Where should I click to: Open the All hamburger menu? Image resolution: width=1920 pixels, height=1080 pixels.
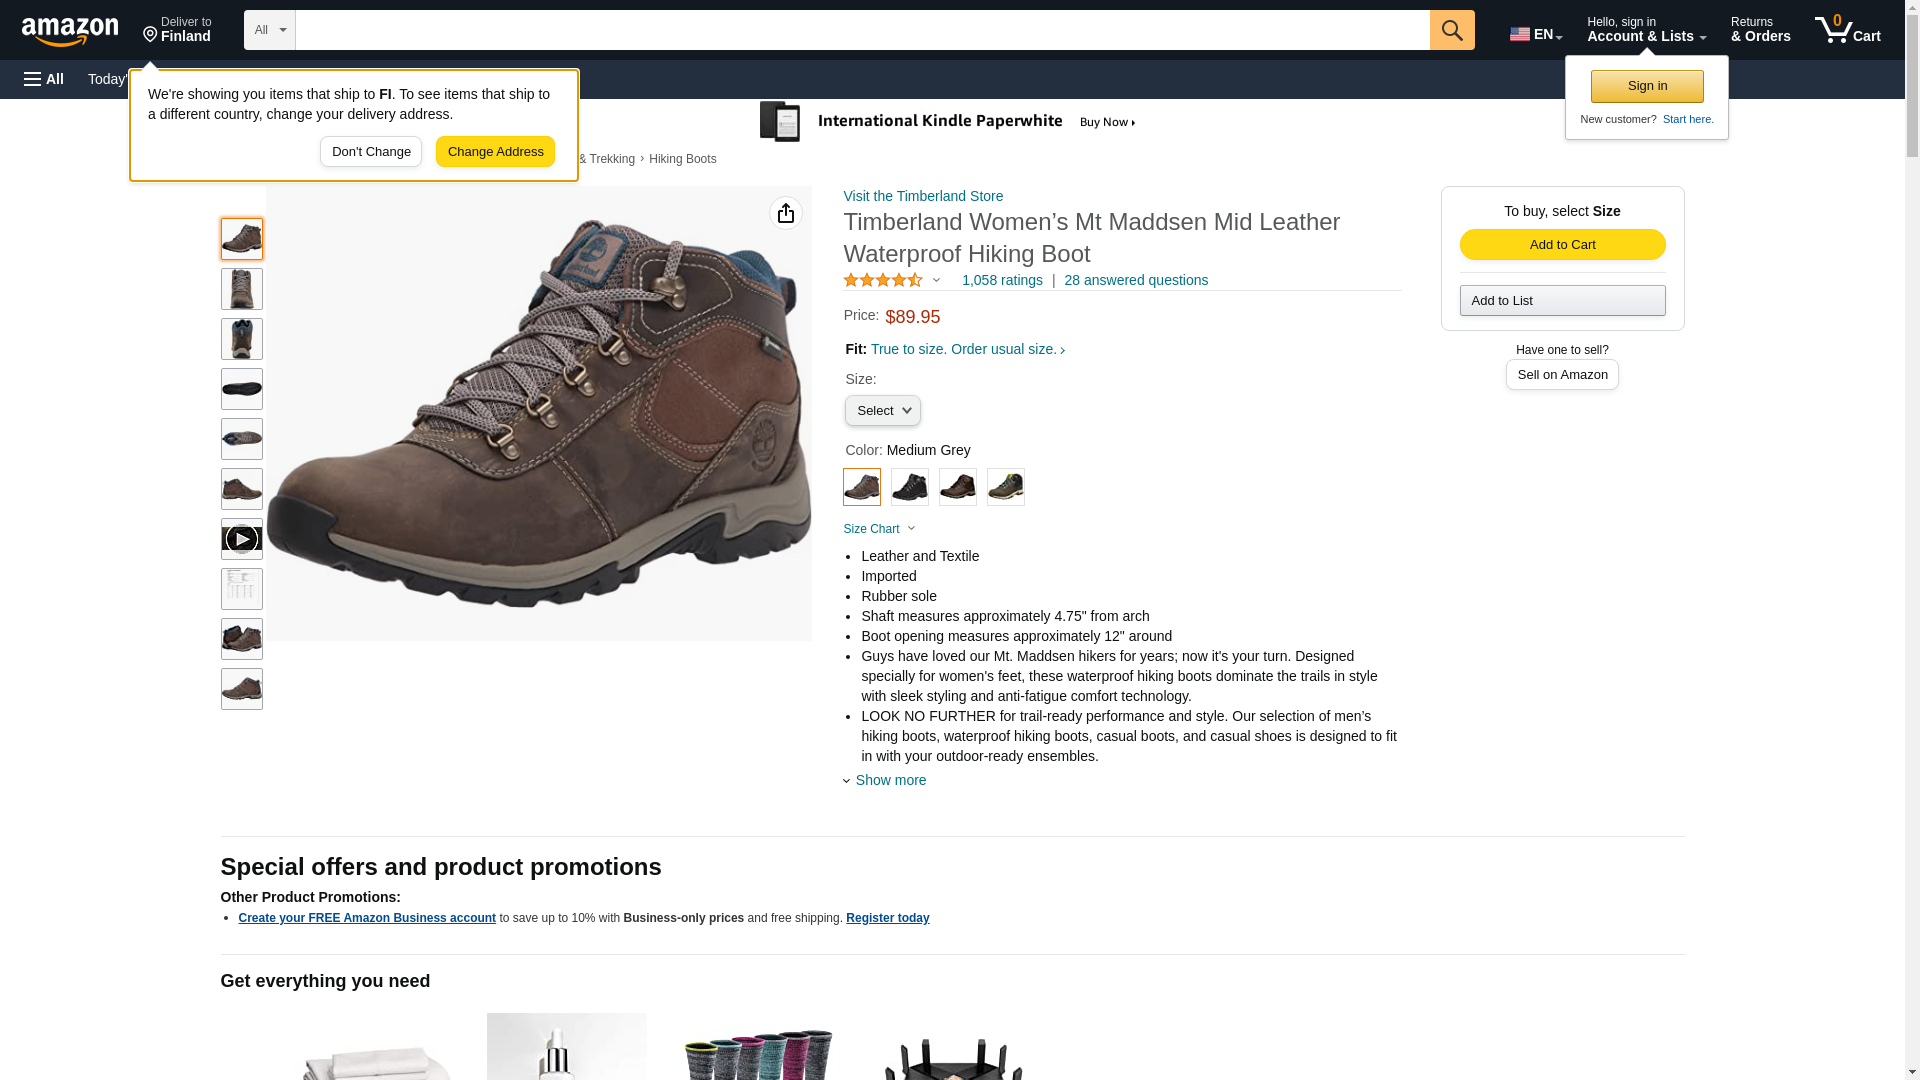point(44,79)
